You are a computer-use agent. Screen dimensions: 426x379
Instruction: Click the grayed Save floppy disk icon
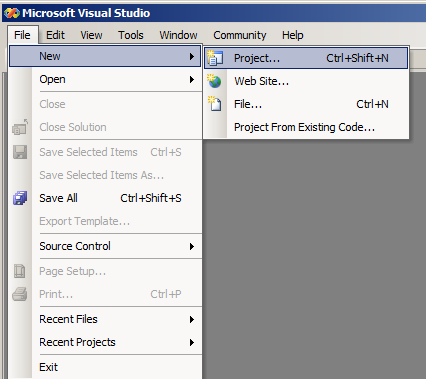pyautogui.click(x=20, y=152)
